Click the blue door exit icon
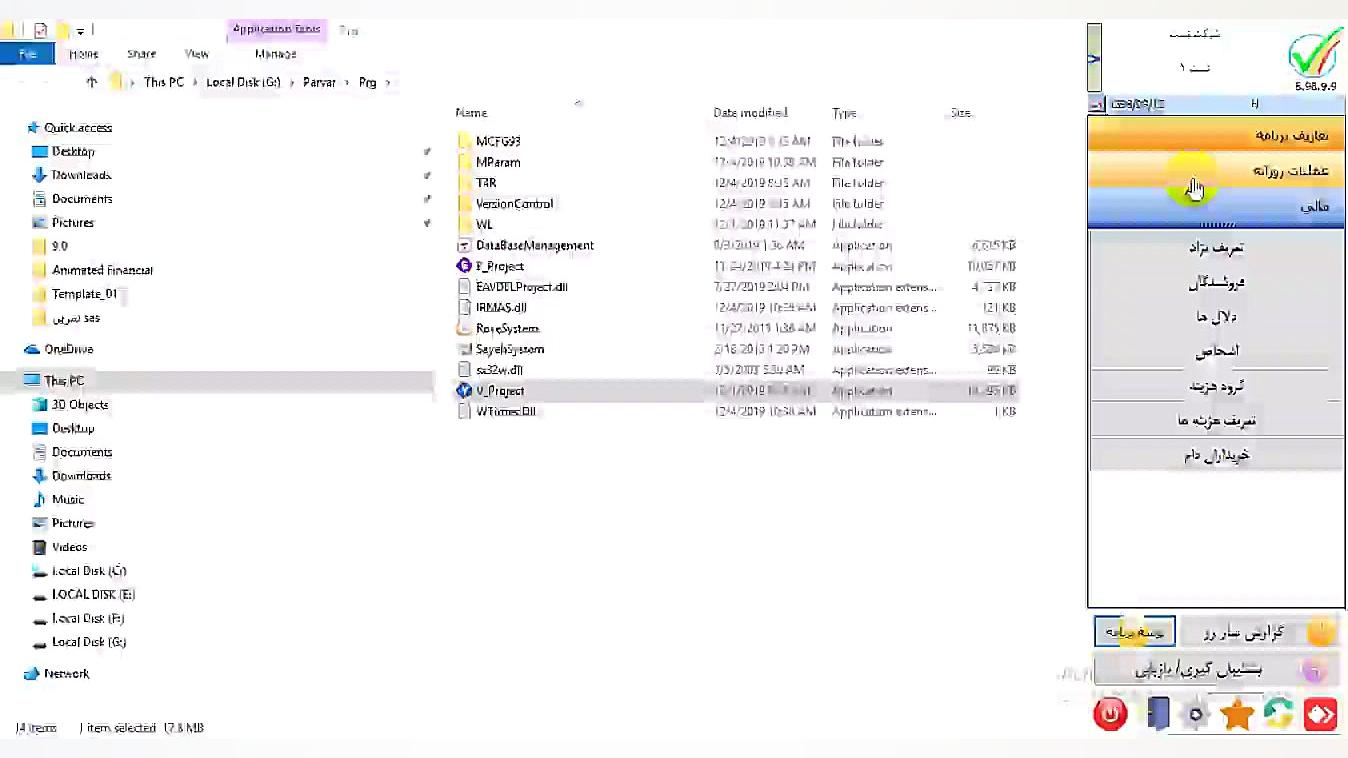The width and height of the screenshot is (1348, 758). [x=1157, y=713]
